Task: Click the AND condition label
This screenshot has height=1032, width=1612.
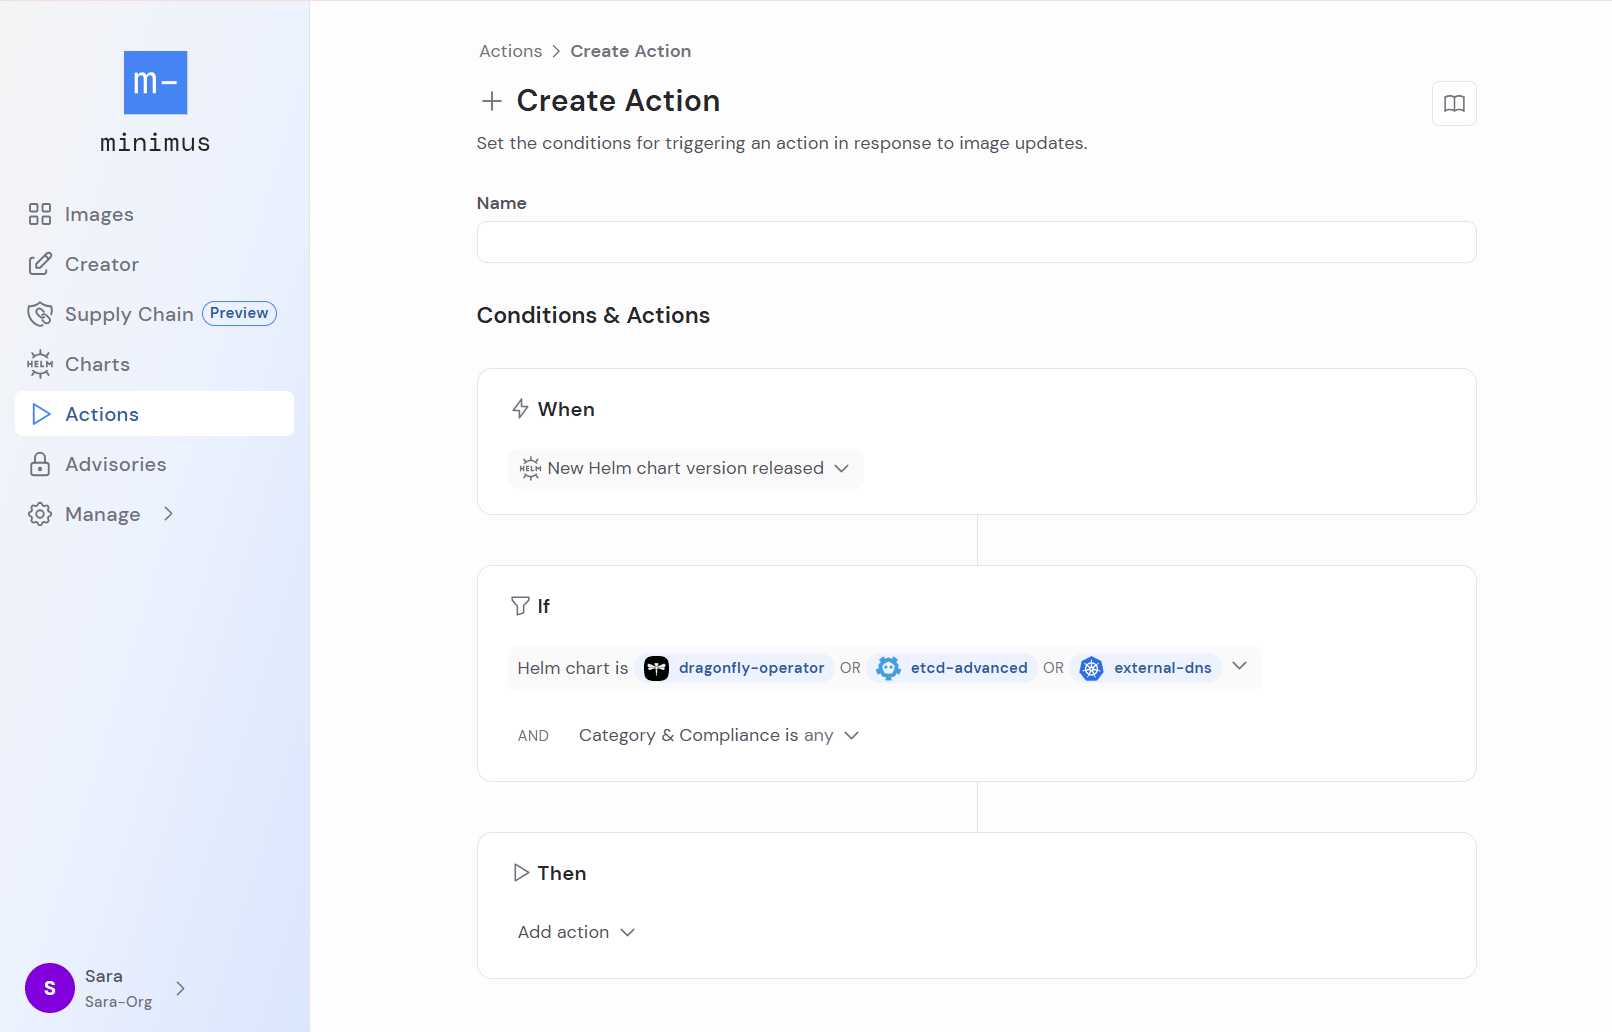Action: point(533,736)
